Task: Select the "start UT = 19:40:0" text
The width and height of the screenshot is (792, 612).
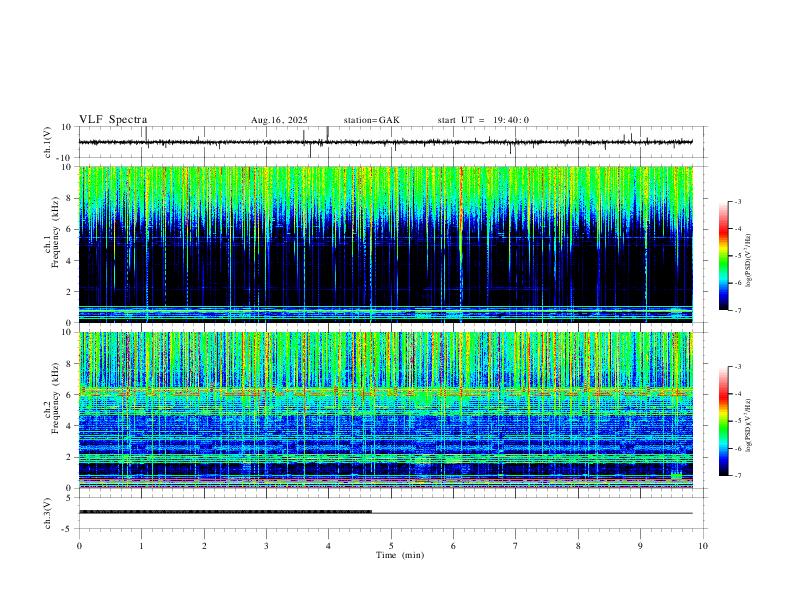Action: click(483, 120)
